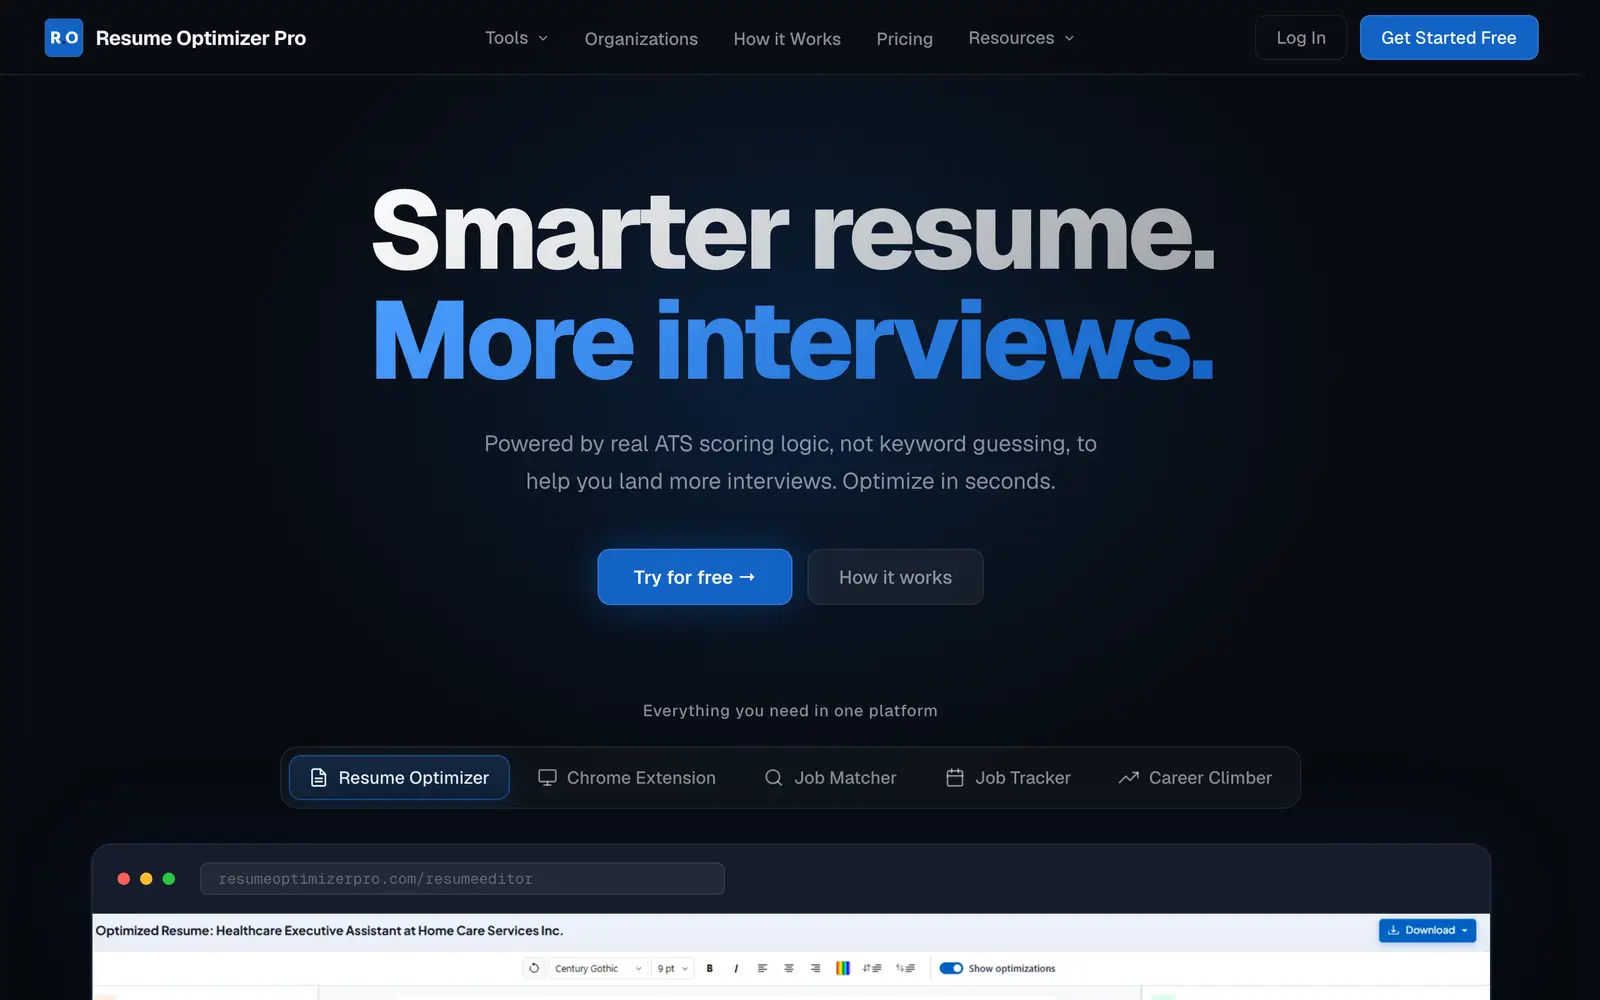The image size is (1600, 1000).
Task: Click the Log In button
Action: 1301,38
